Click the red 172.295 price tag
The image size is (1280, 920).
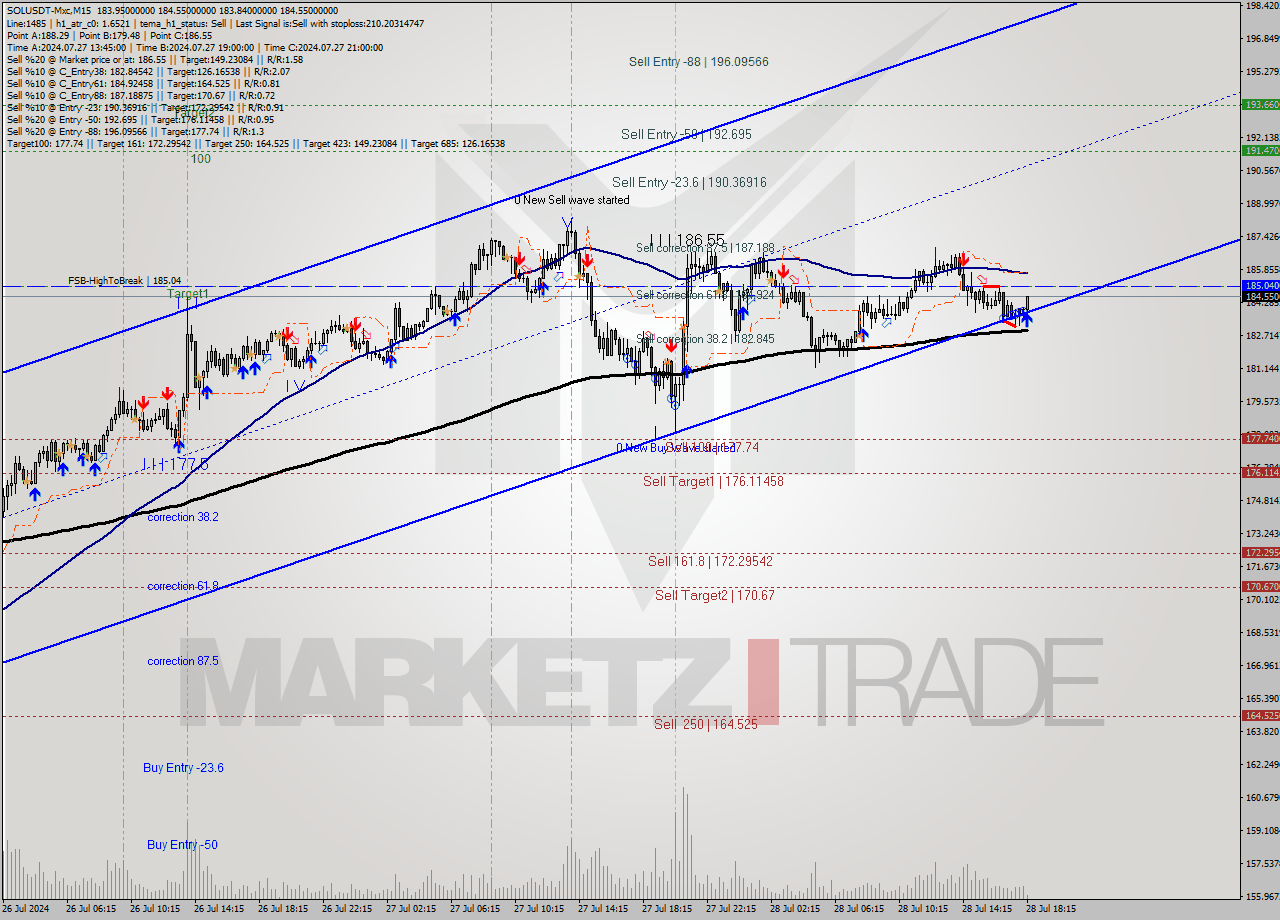click(x=1260, y=552)
